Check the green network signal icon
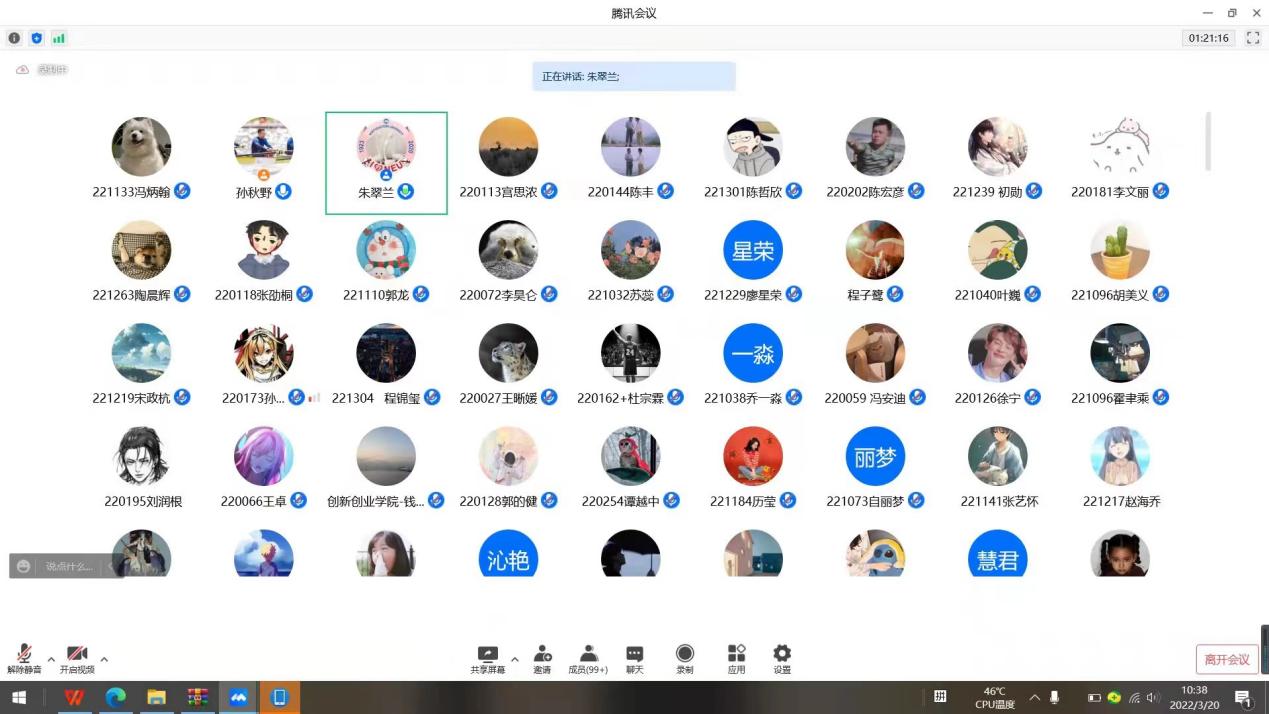The image size is (1269, 714). 59,38
